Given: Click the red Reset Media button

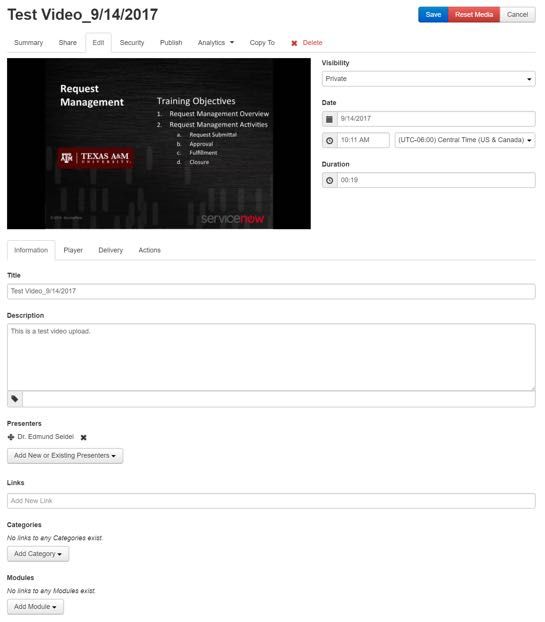Looking at the screenshot, I should click(x=474, y=15).
